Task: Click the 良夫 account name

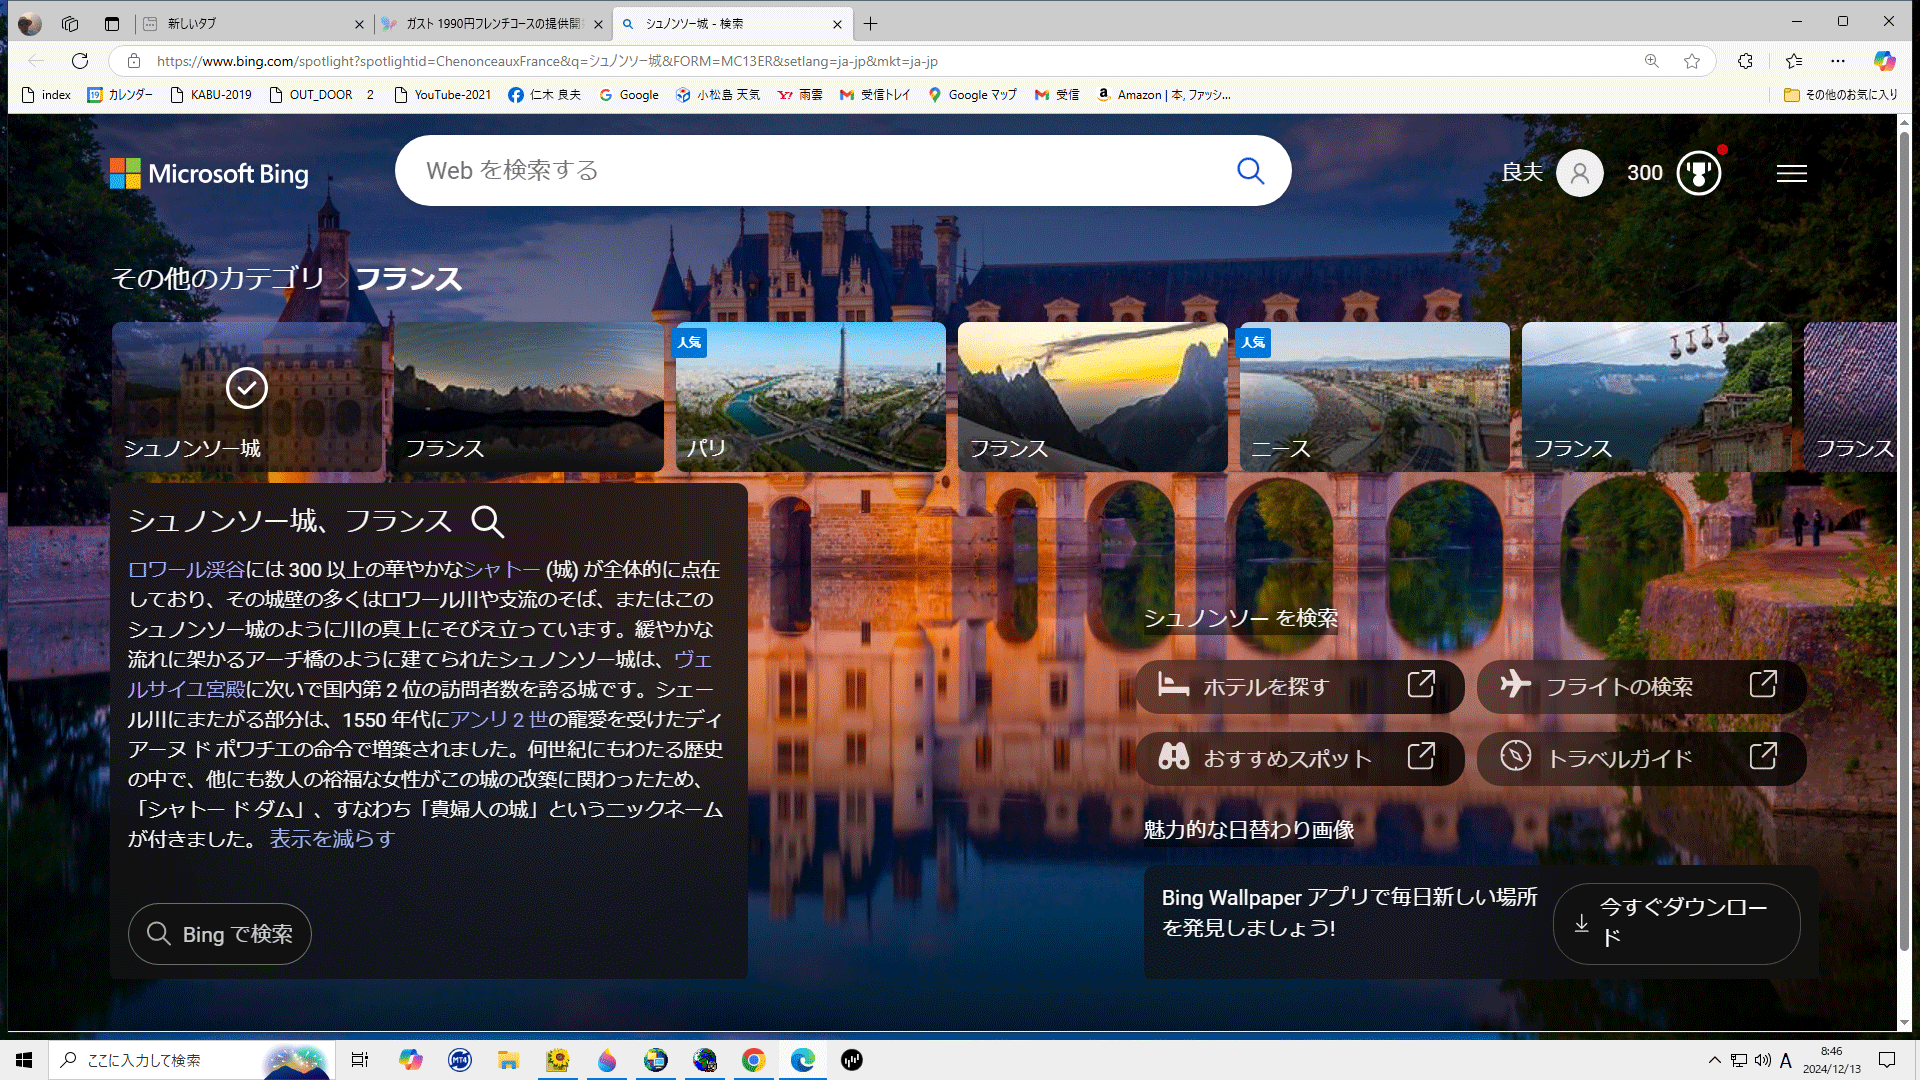Action: click(1522, 173)
